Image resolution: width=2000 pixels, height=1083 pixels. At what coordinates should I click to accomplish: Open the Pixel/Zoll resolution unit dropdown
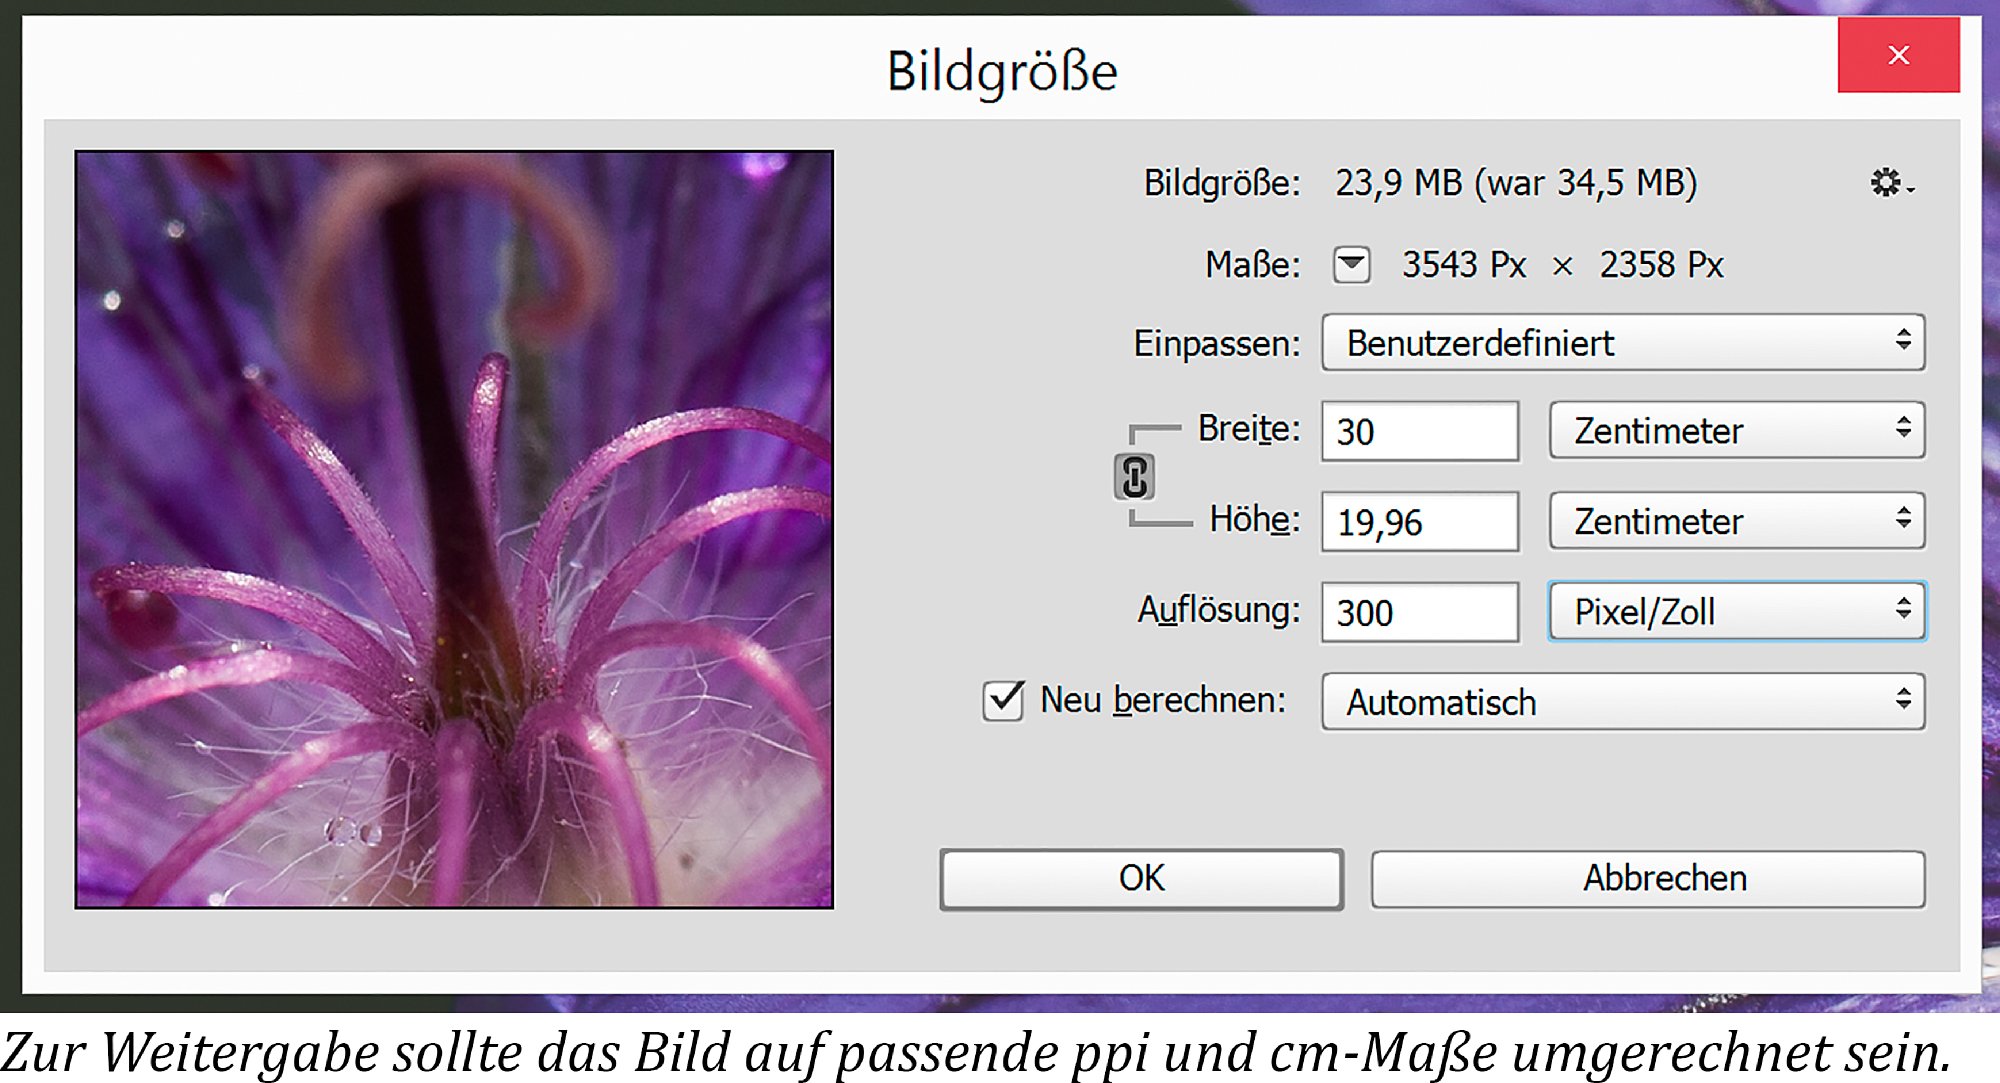coord(1737,611)
